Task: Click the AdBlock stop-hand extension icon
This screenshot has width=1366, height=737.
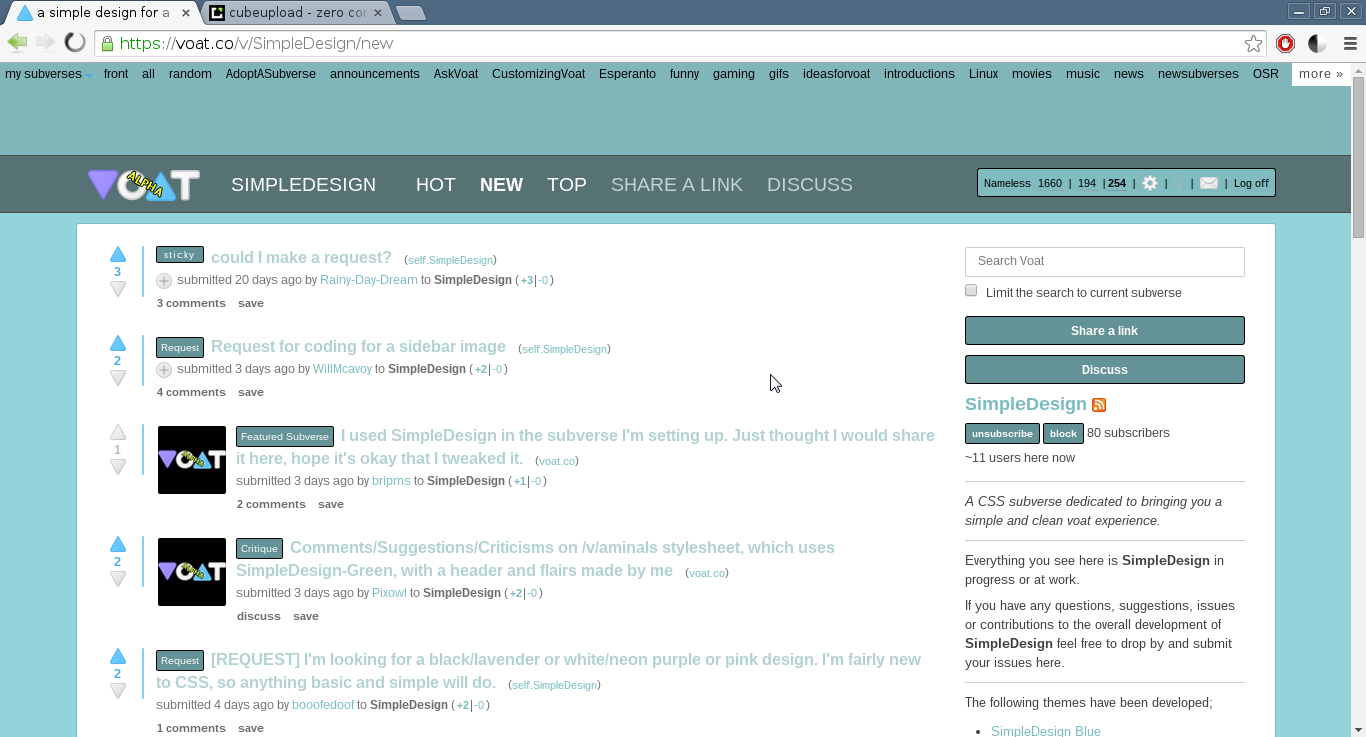Action: (x=1286, y=43)
